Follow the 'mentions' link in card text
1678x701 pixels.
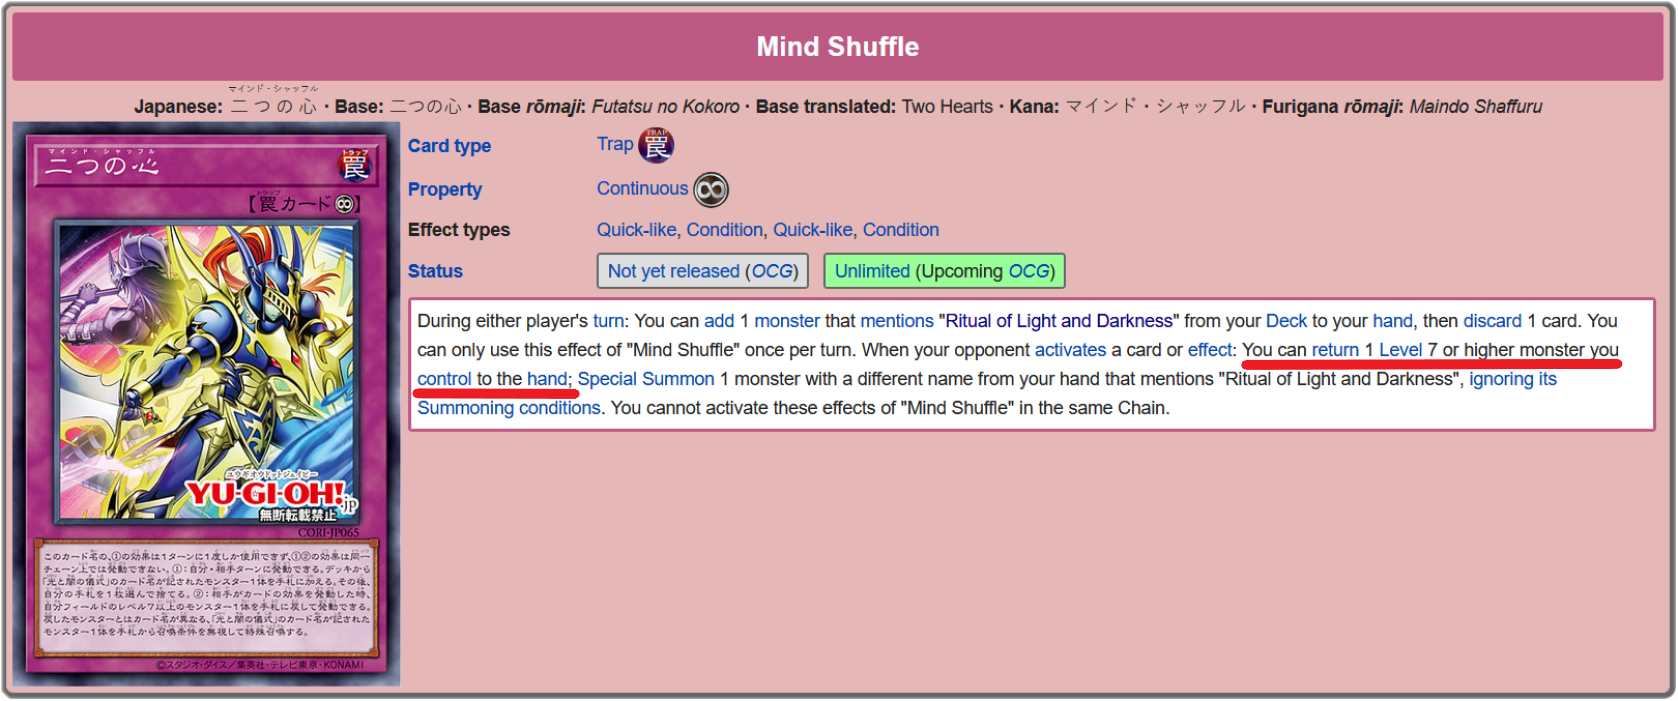click(897, 321)
